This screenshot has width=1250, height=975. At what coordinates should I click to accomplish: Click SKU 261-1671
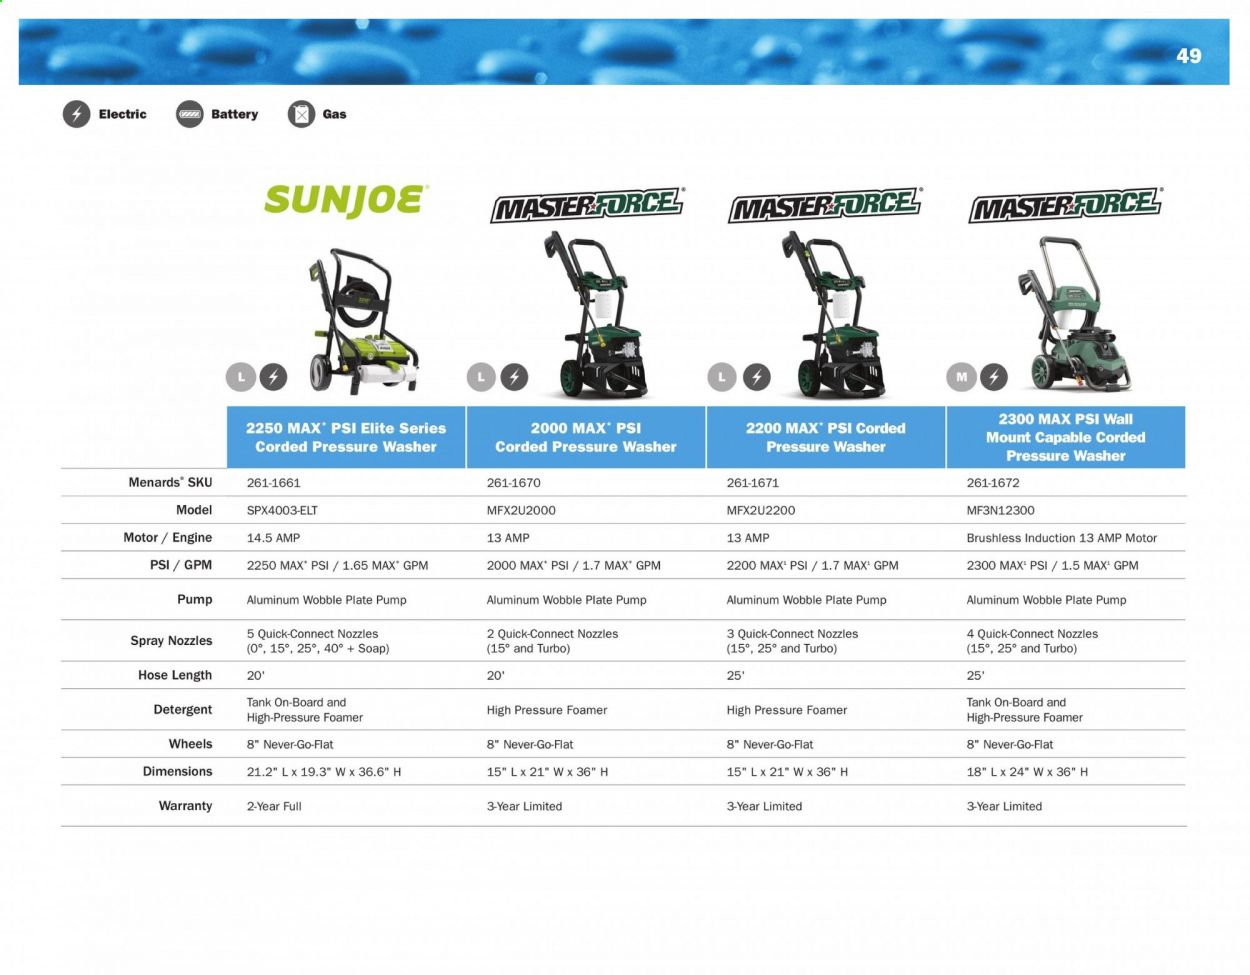pyautogui.click(x=753, y=483)
